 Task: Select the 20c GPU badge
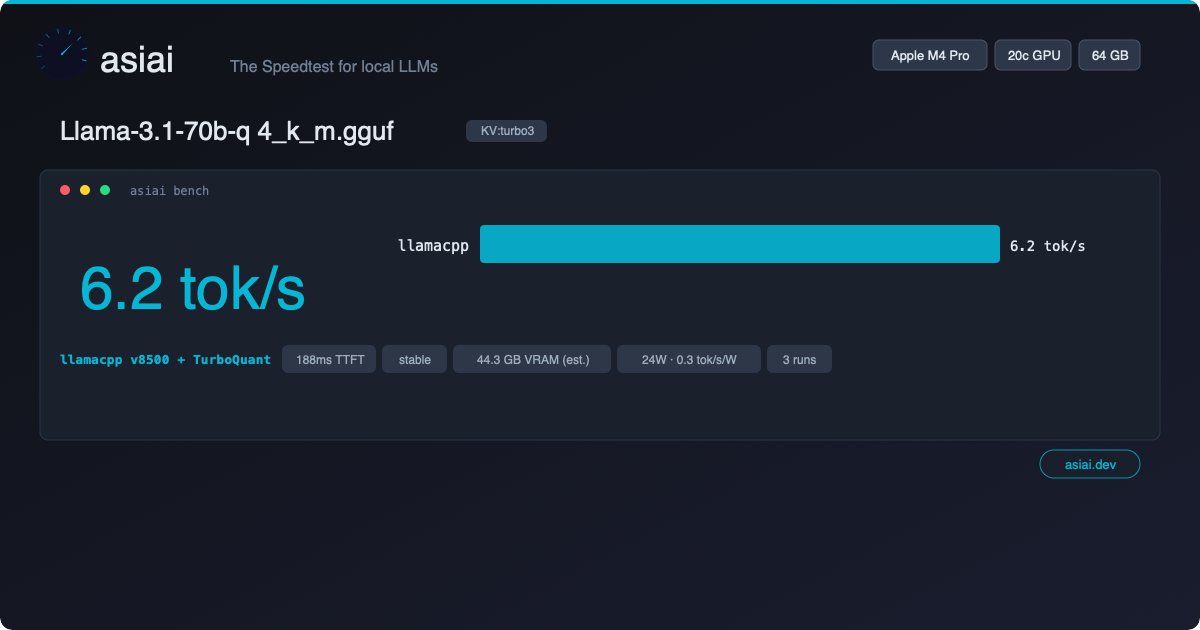point(1033,55)
